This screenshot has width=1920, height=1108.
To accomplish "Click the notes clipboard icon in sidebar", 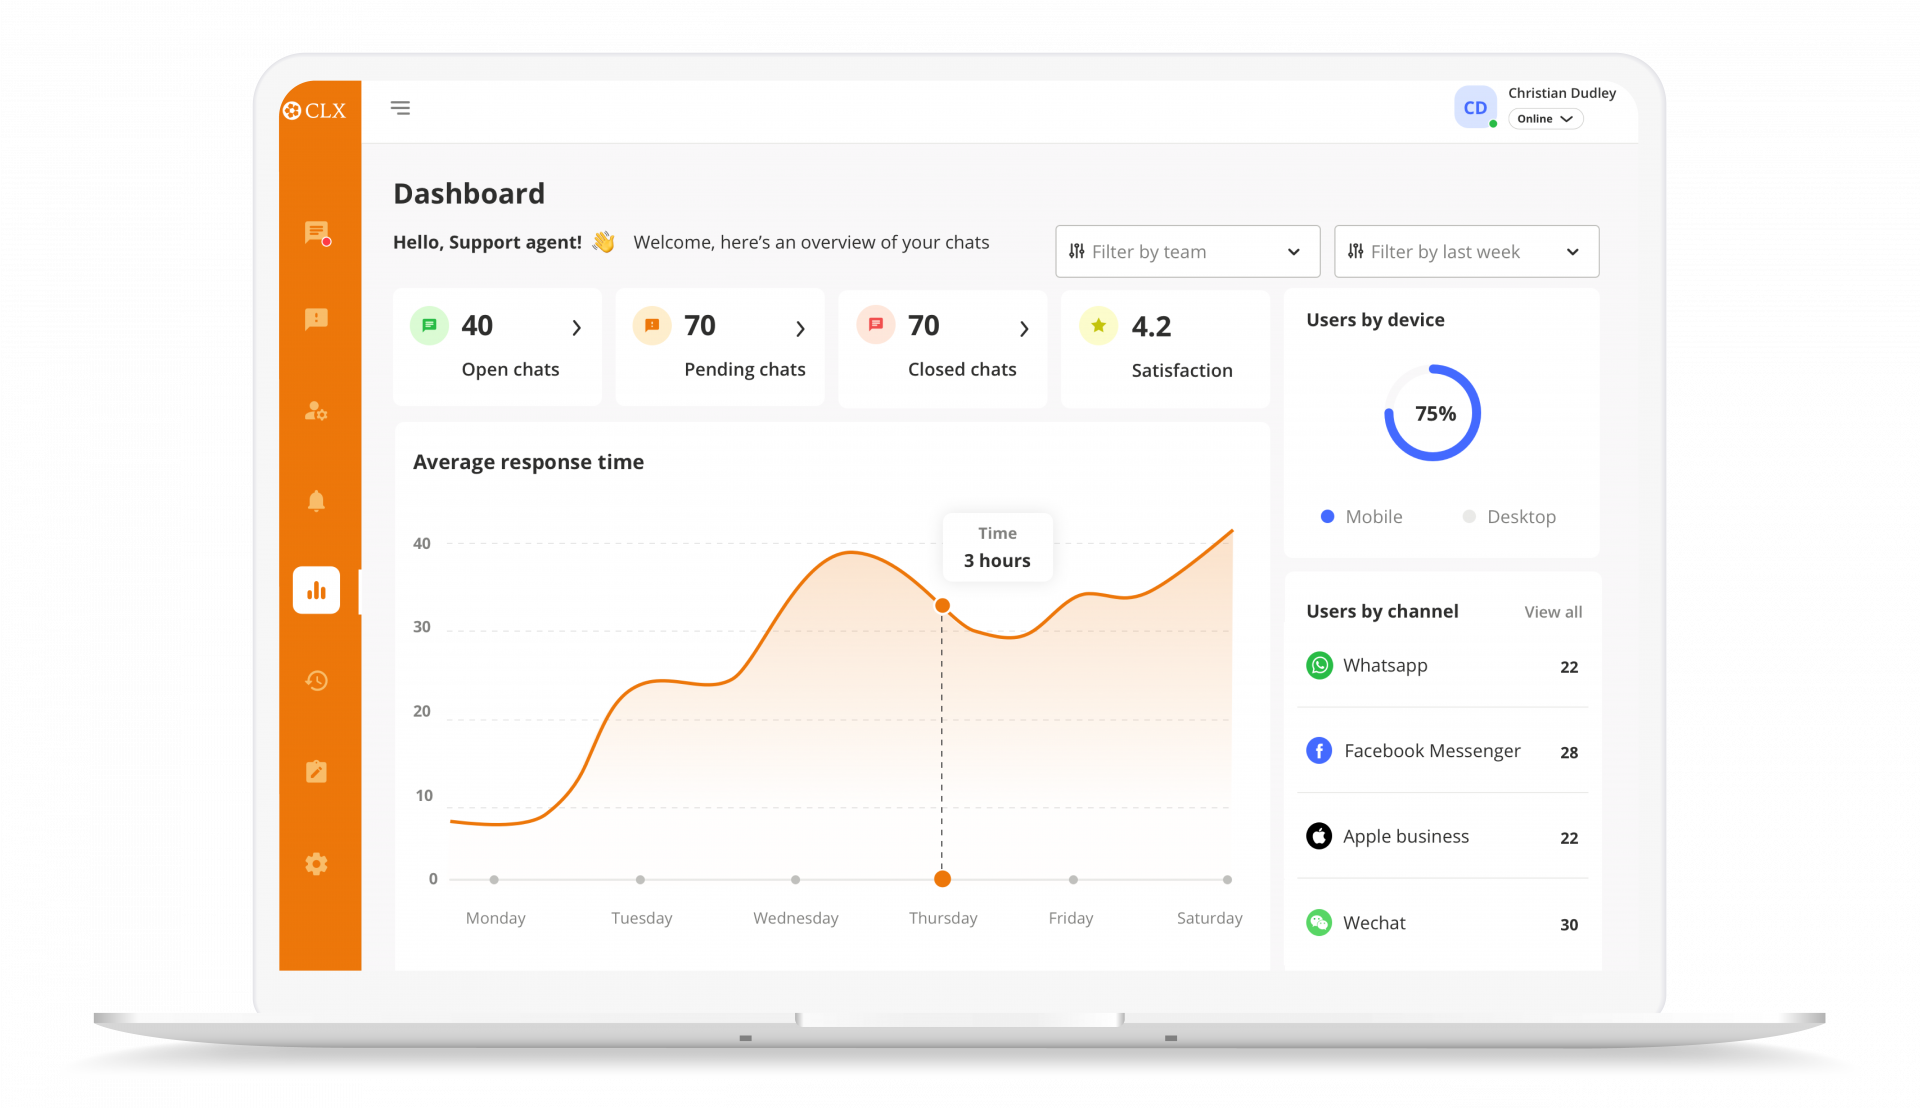I will point(316,771).
